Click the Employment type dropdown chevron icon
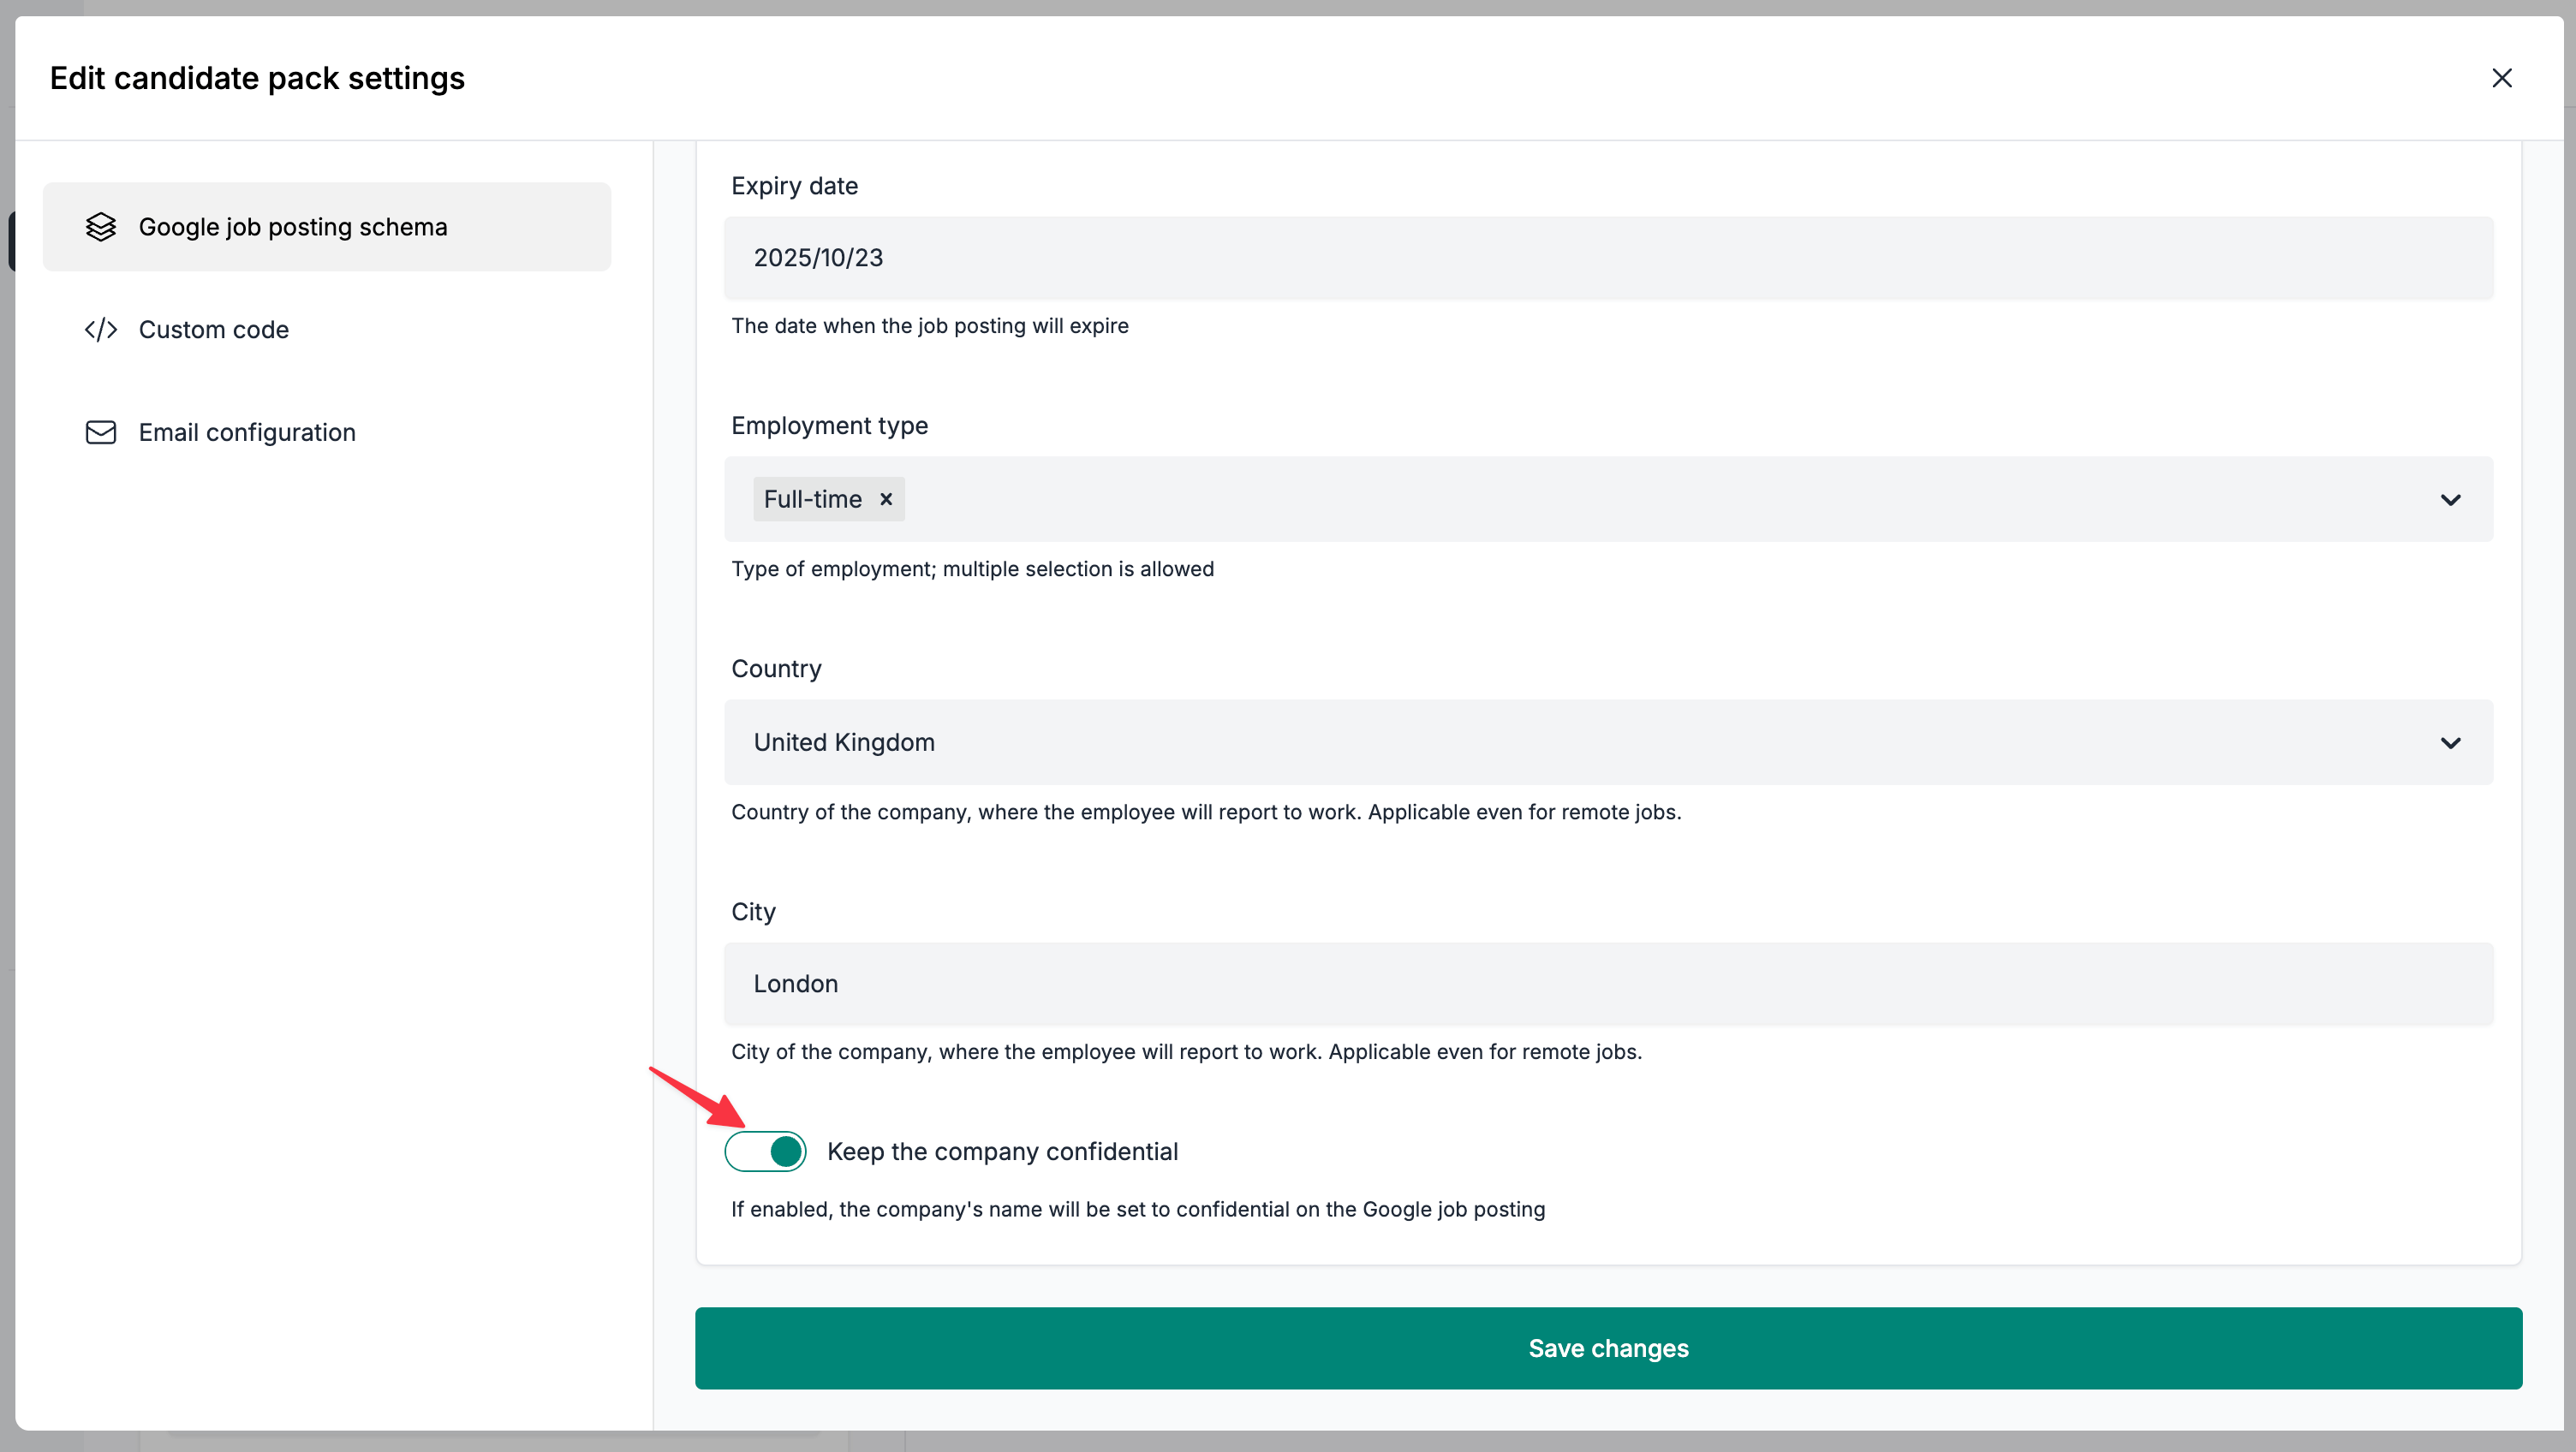Screen dimensions: 2576x1452 pyautogui.click(x=2451, y=499)
